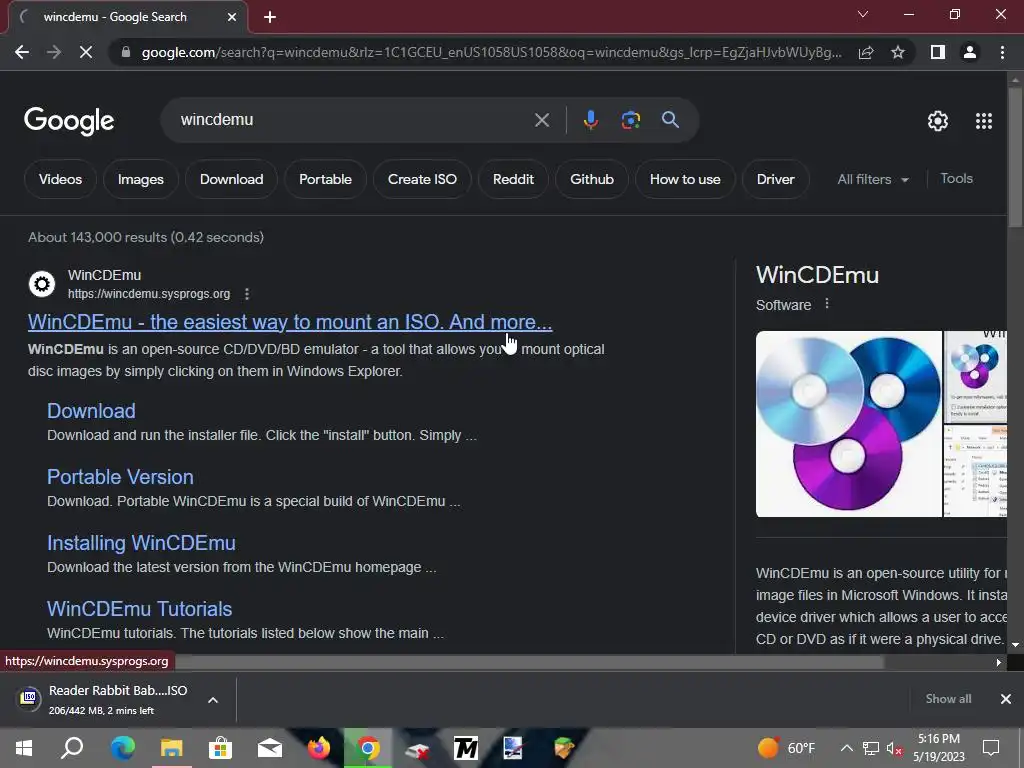The width and height of the screenshot is (1024, 768).
Task: Open the 5:16 PM clock calendar
Action: (938, 748)
